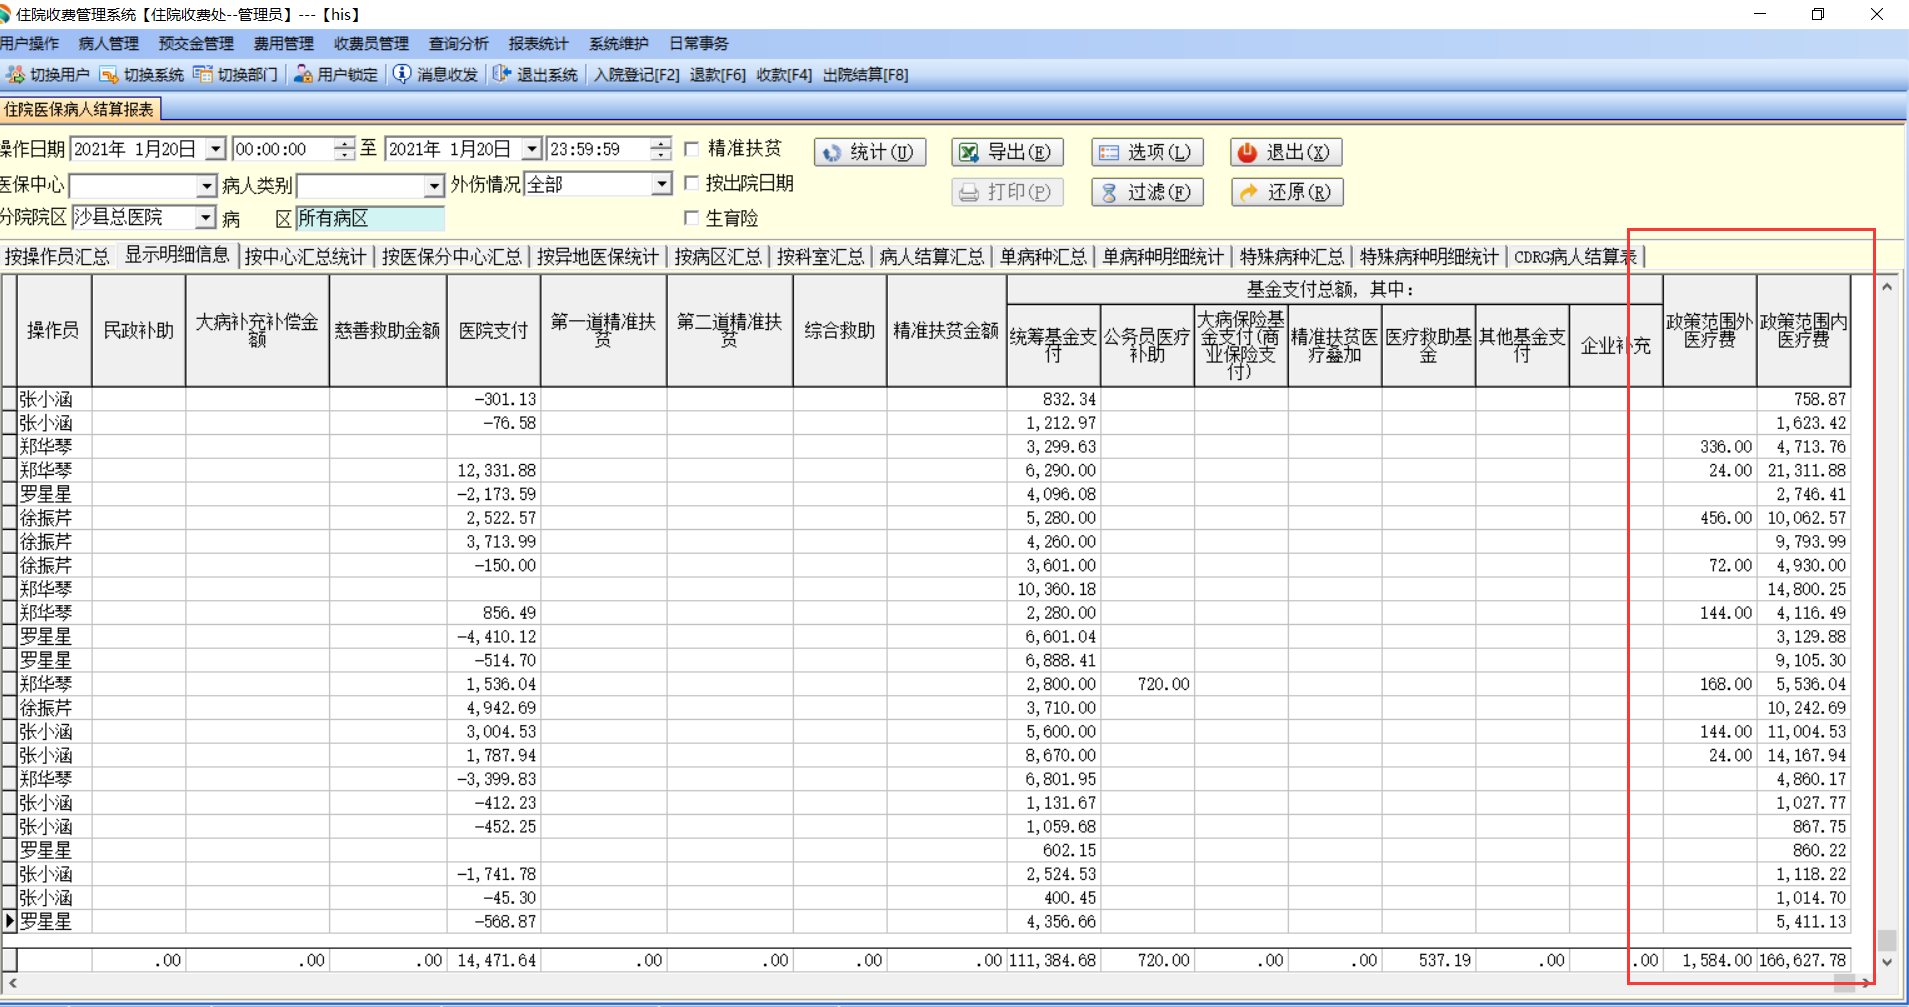Click the 入院登记[F2] toolbar button
The height and width of the screenshot is (1007, 1909).
(x=636, y=75)
